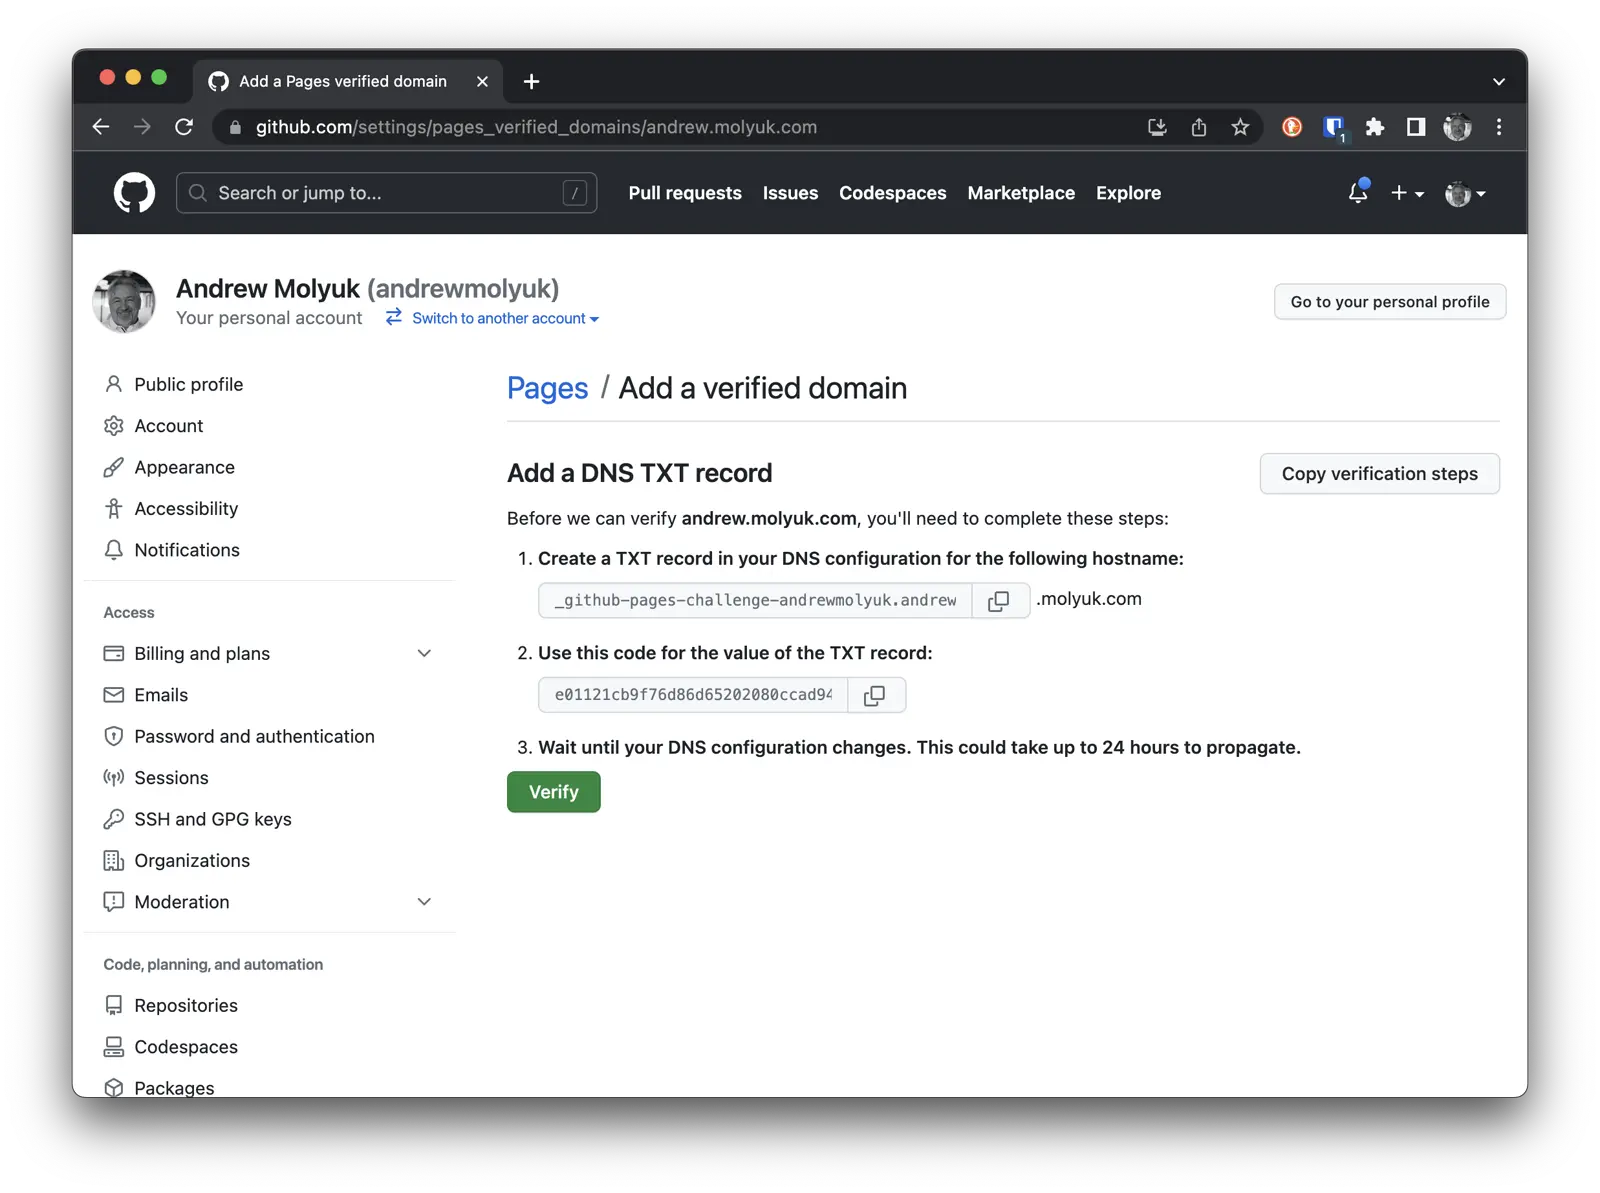
Task: Click the GitHub octocat logo
Action: [134, 192]
